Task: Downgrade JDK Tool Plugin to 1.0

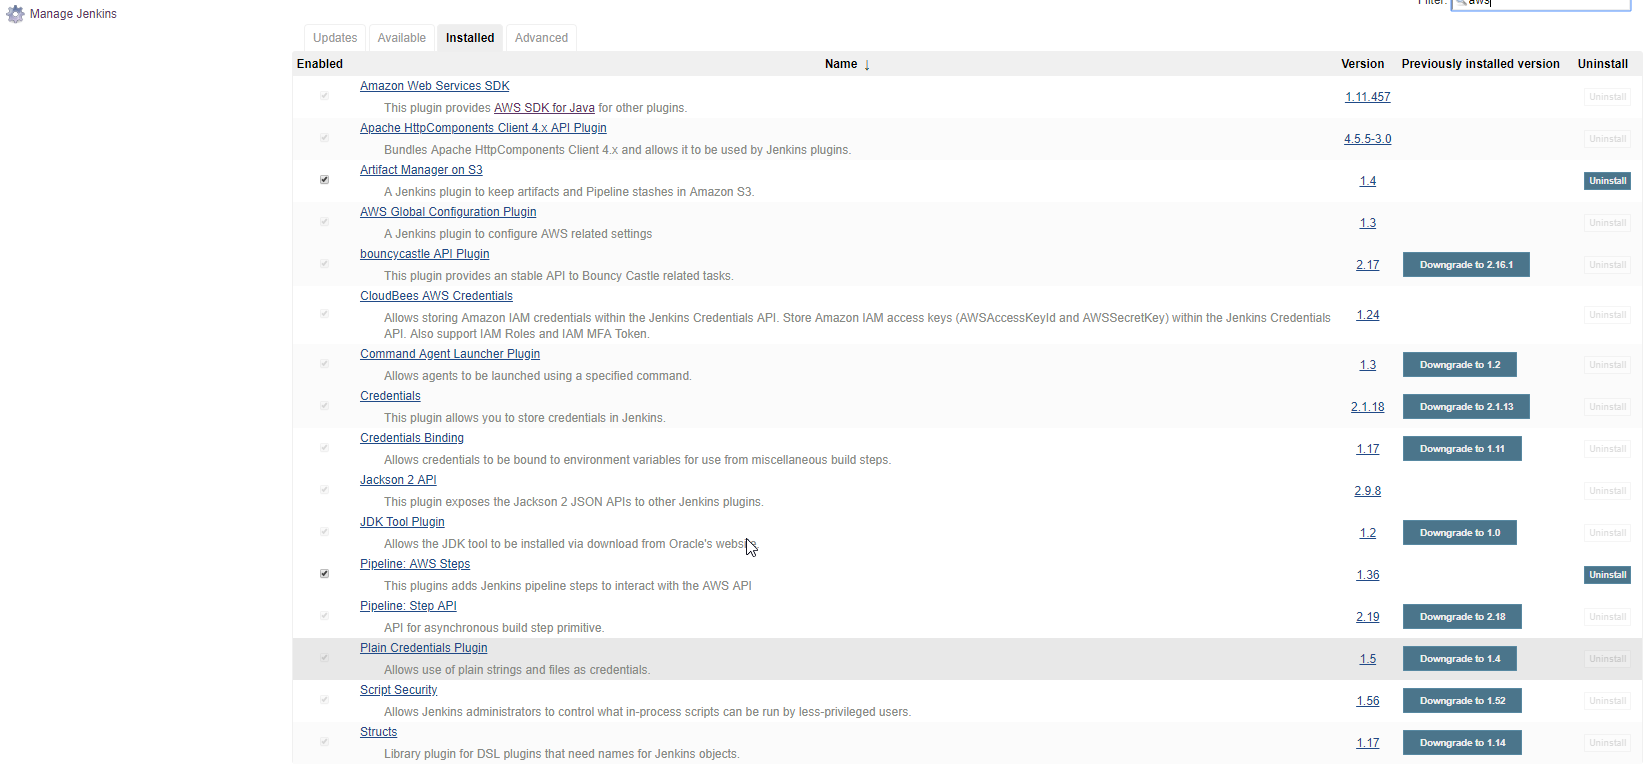Action: (1460, 533)
